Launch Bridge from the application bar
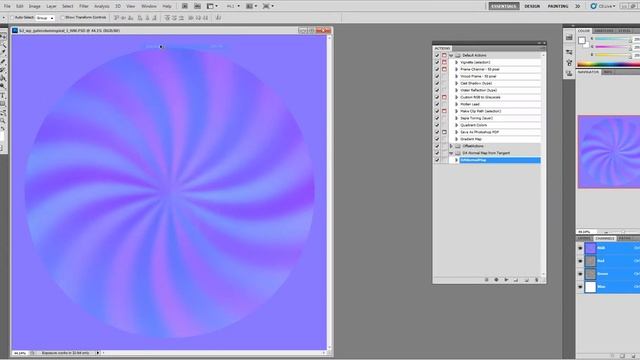 (x=184, y=6)
